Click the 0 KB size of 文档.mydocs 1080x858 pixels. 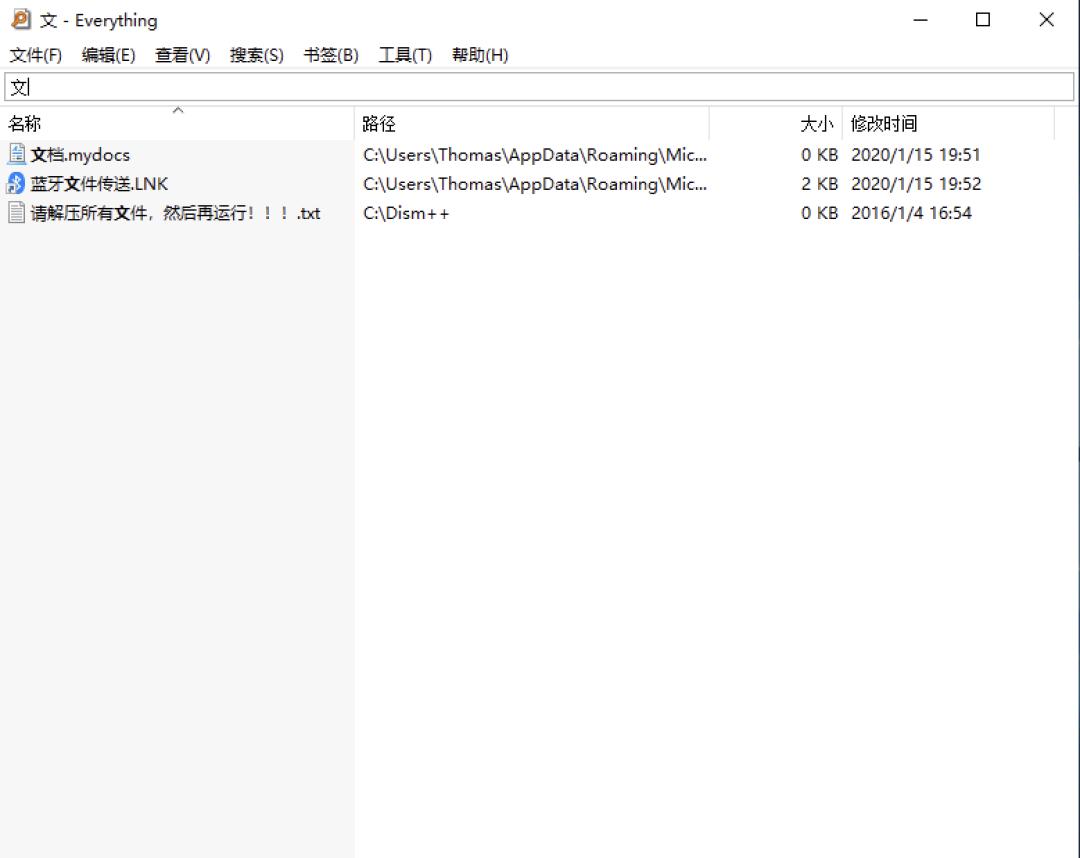click(819, 155)
